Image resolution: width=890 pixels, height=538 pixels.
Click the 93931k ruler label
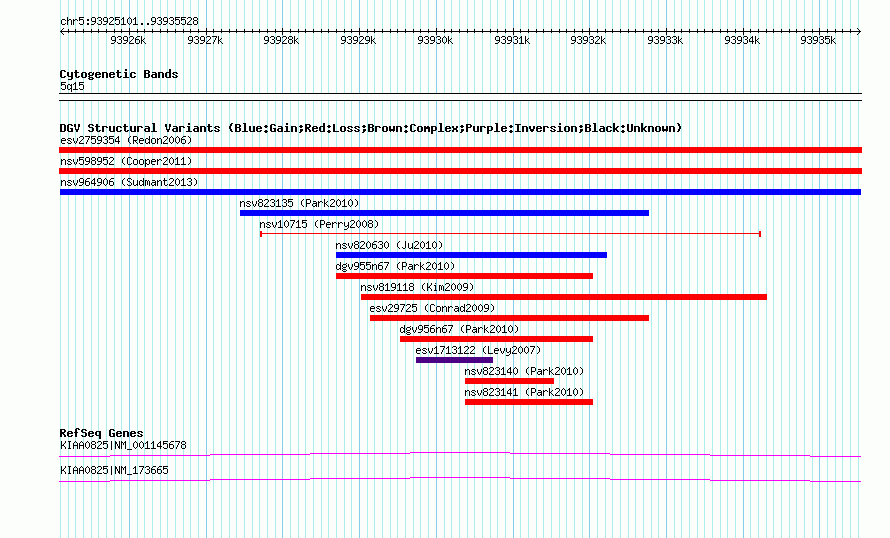[x=512, y=40]
